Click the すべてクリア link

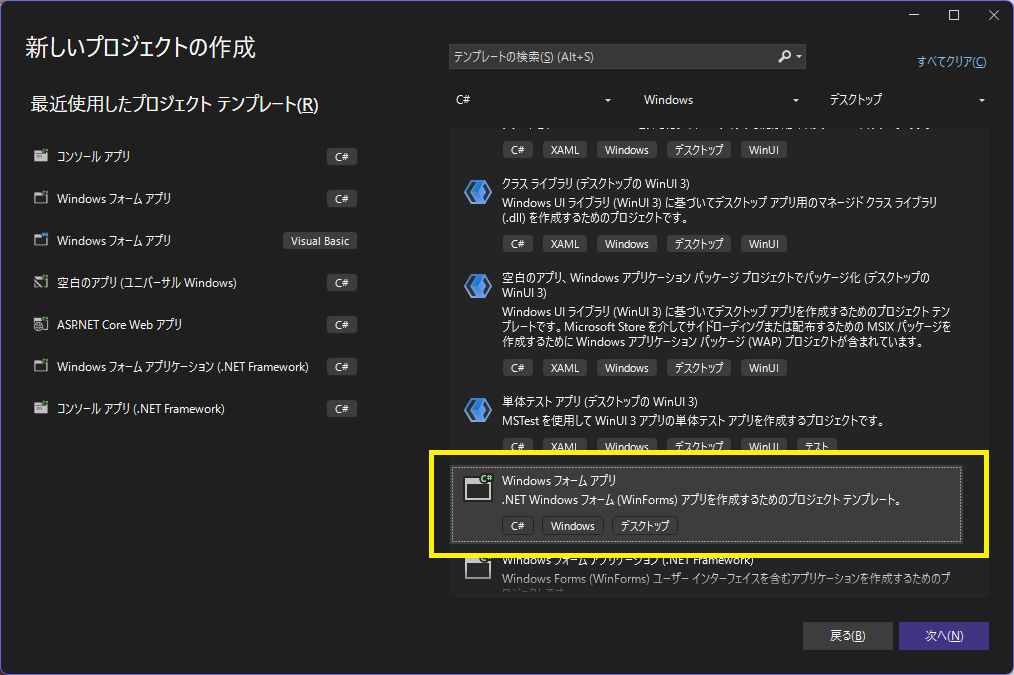pyautogui.click(x=951, y=62)
